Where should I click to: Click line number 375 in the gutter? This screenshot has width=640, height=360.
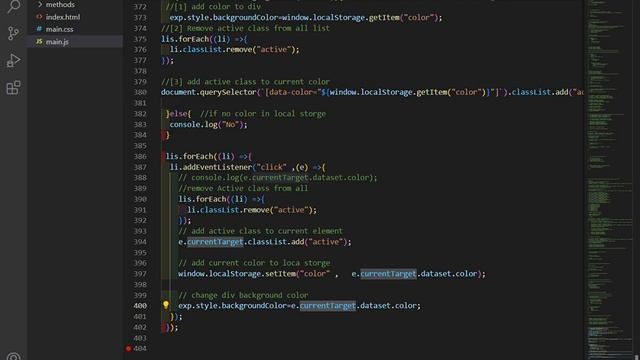tap(140, 39)
